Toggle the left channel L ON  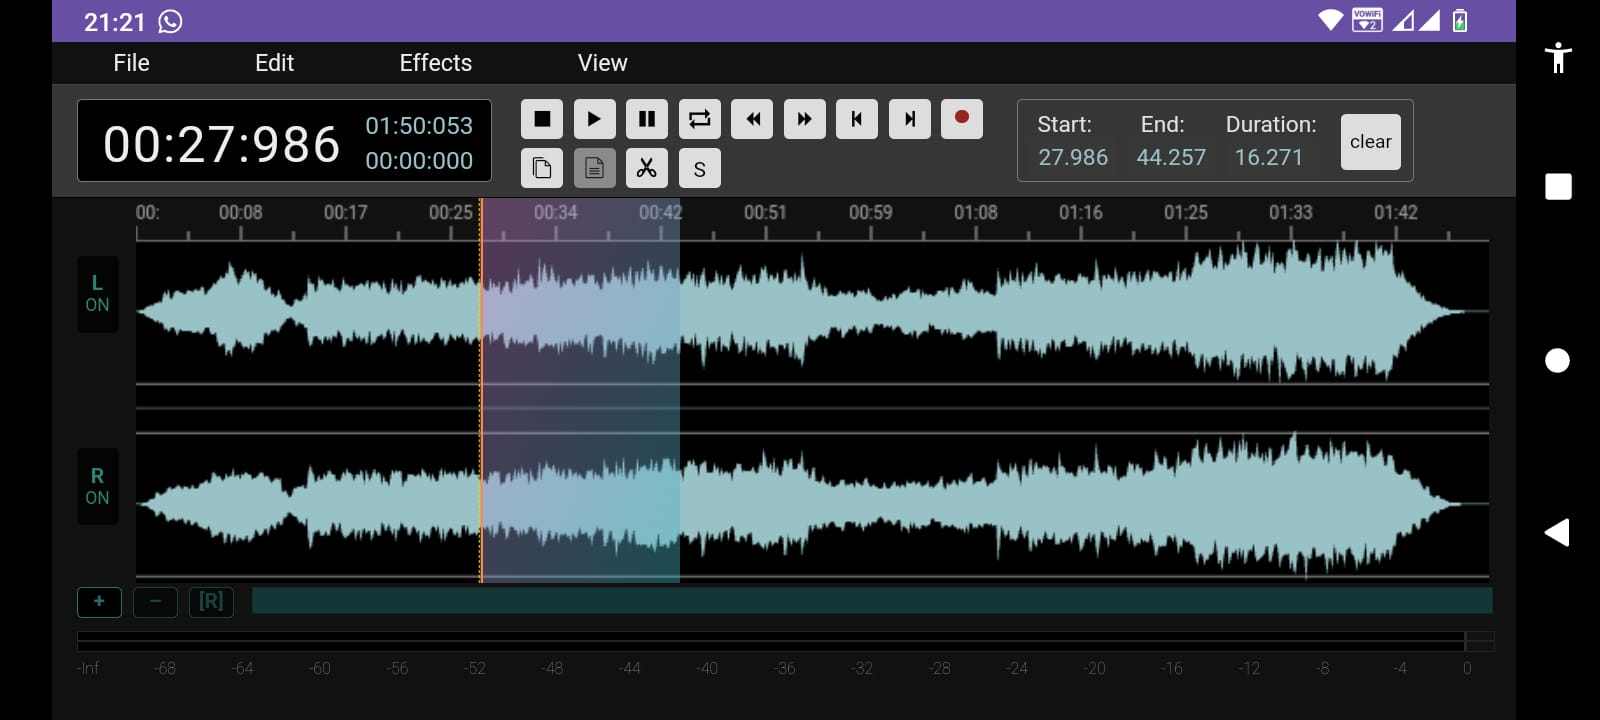(x=97, y=294)
